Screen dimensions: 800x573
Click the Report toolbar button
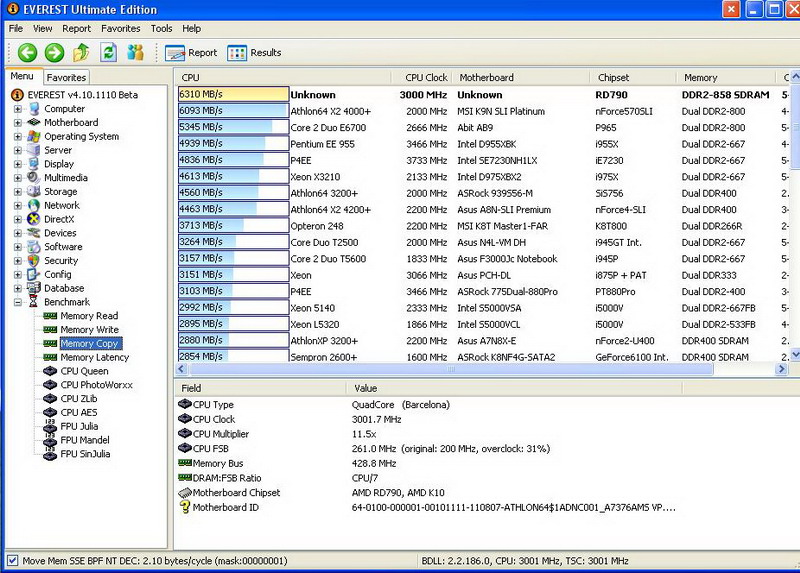tap(191, 53)
